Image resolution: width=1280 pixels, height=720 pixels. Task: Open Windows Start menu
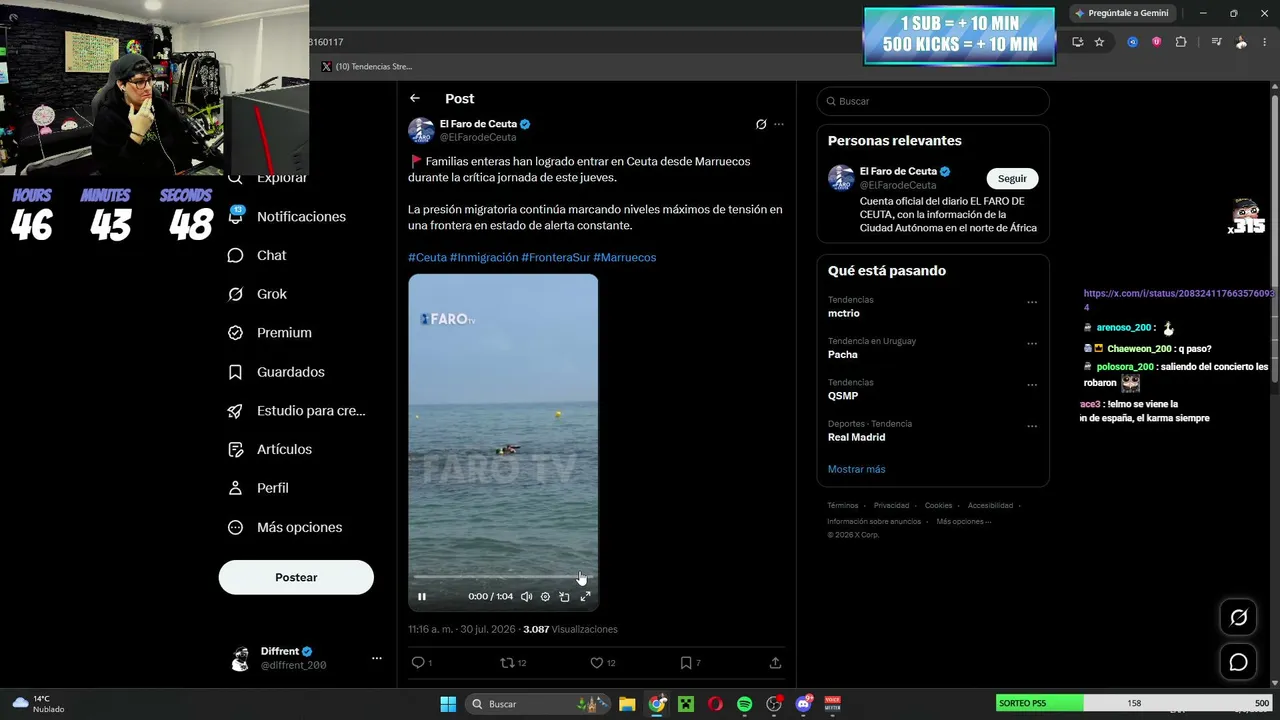tap(448, 704)
